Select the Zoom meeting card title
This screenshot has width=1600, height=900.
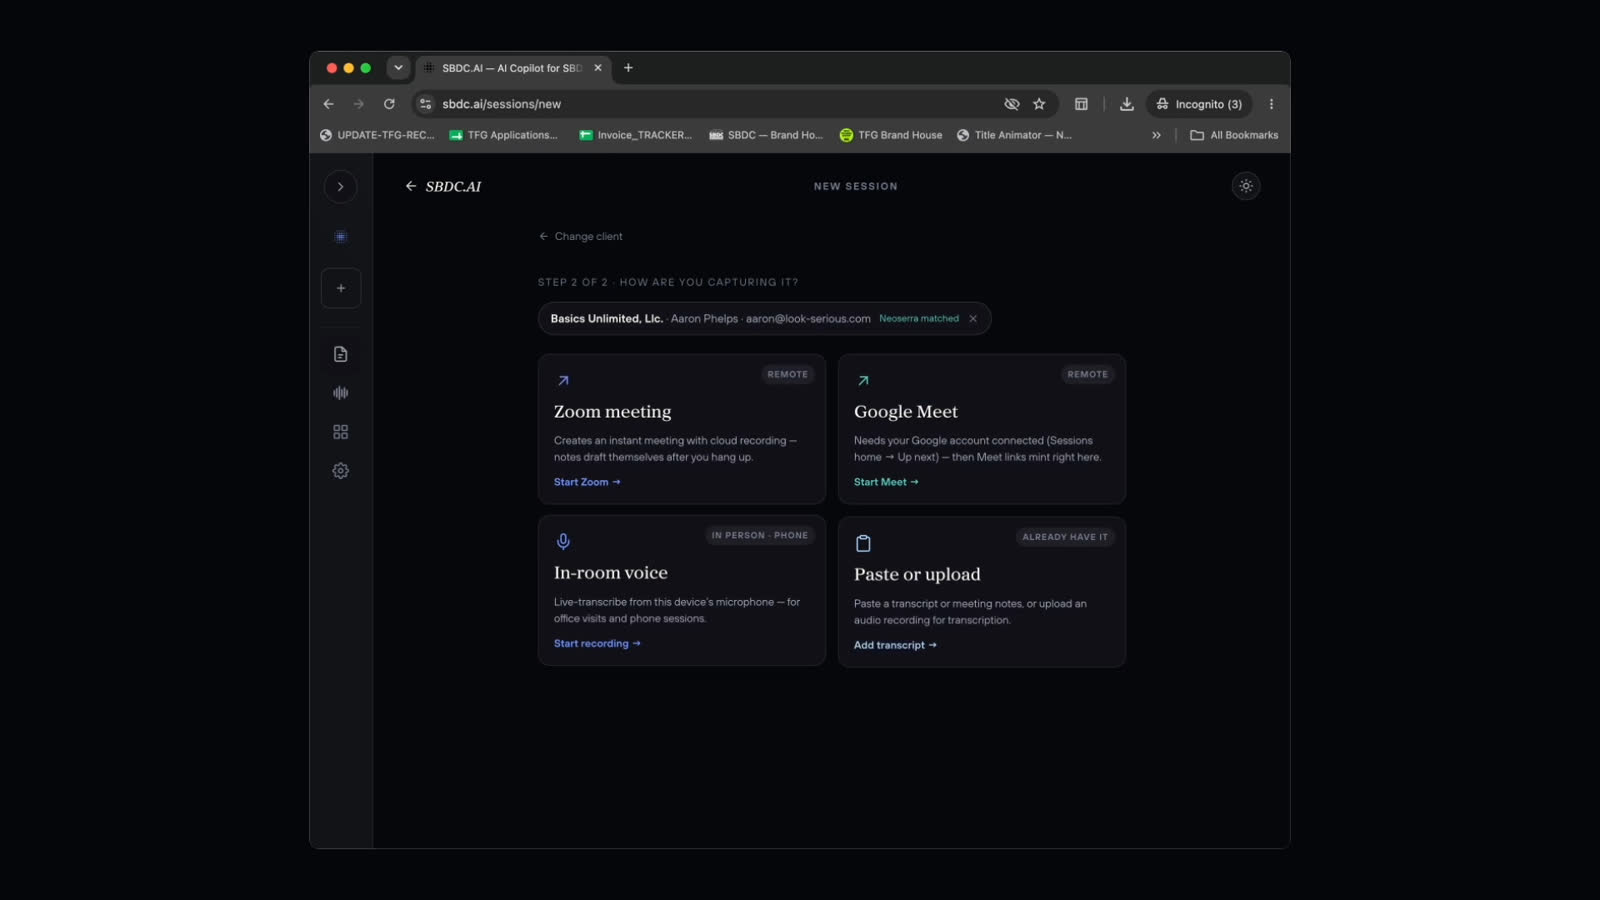click(x=613, y=412)
